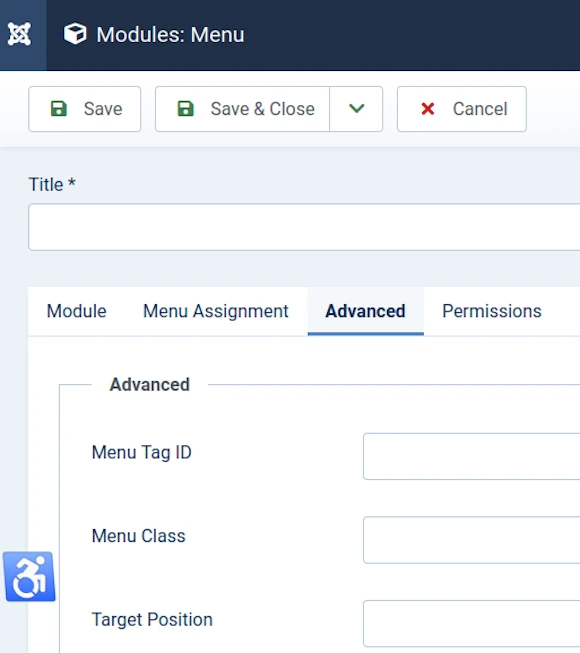580x653 pixels.
Task: Click the Save button
Action: click(85, 109)
